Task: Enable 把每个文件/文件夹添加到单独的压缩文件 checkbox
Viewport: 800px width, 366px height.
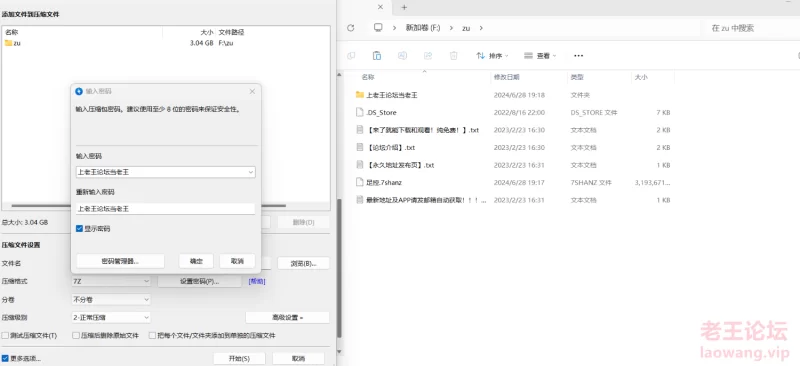Action: click(x=152, y=336)
